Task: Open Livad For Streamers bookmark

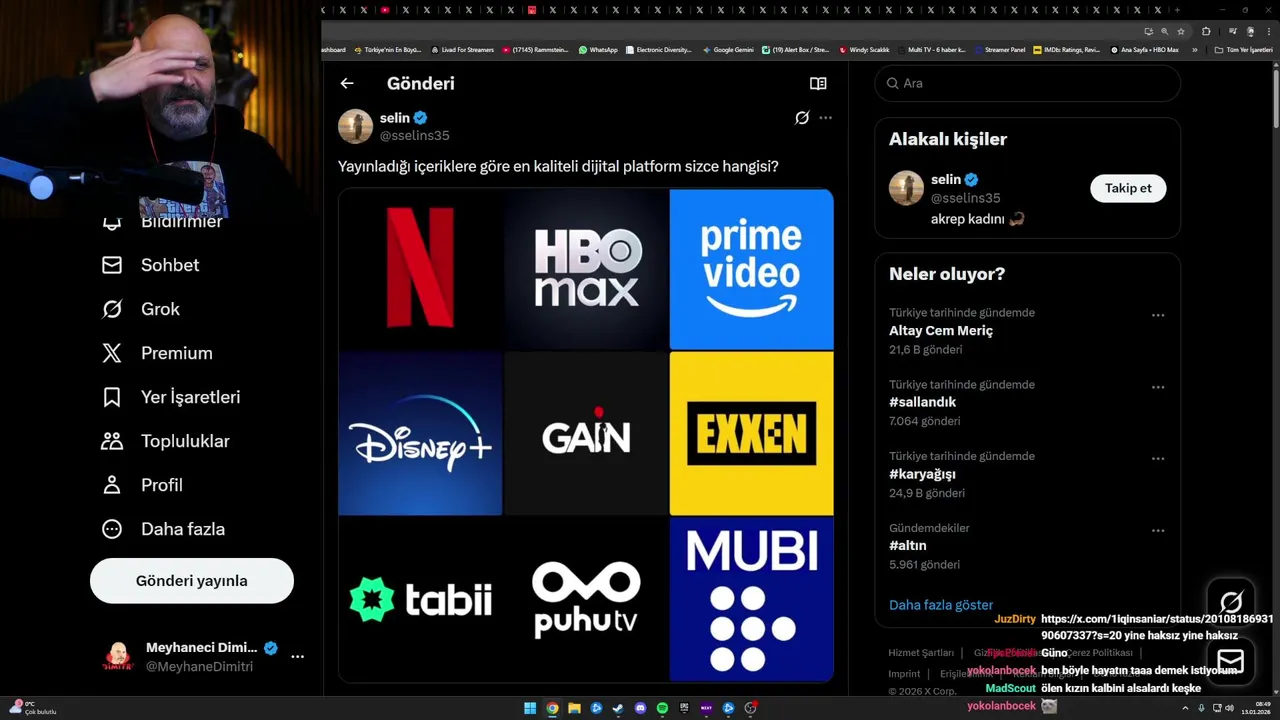Action: (462, 49)
